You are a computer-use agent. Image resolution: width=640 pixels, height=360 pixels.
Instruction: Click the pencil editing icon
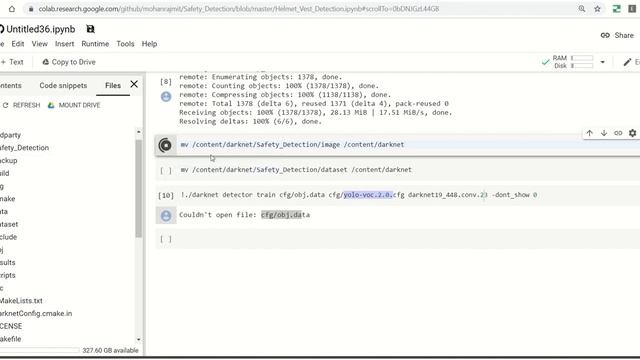(627, 62)
